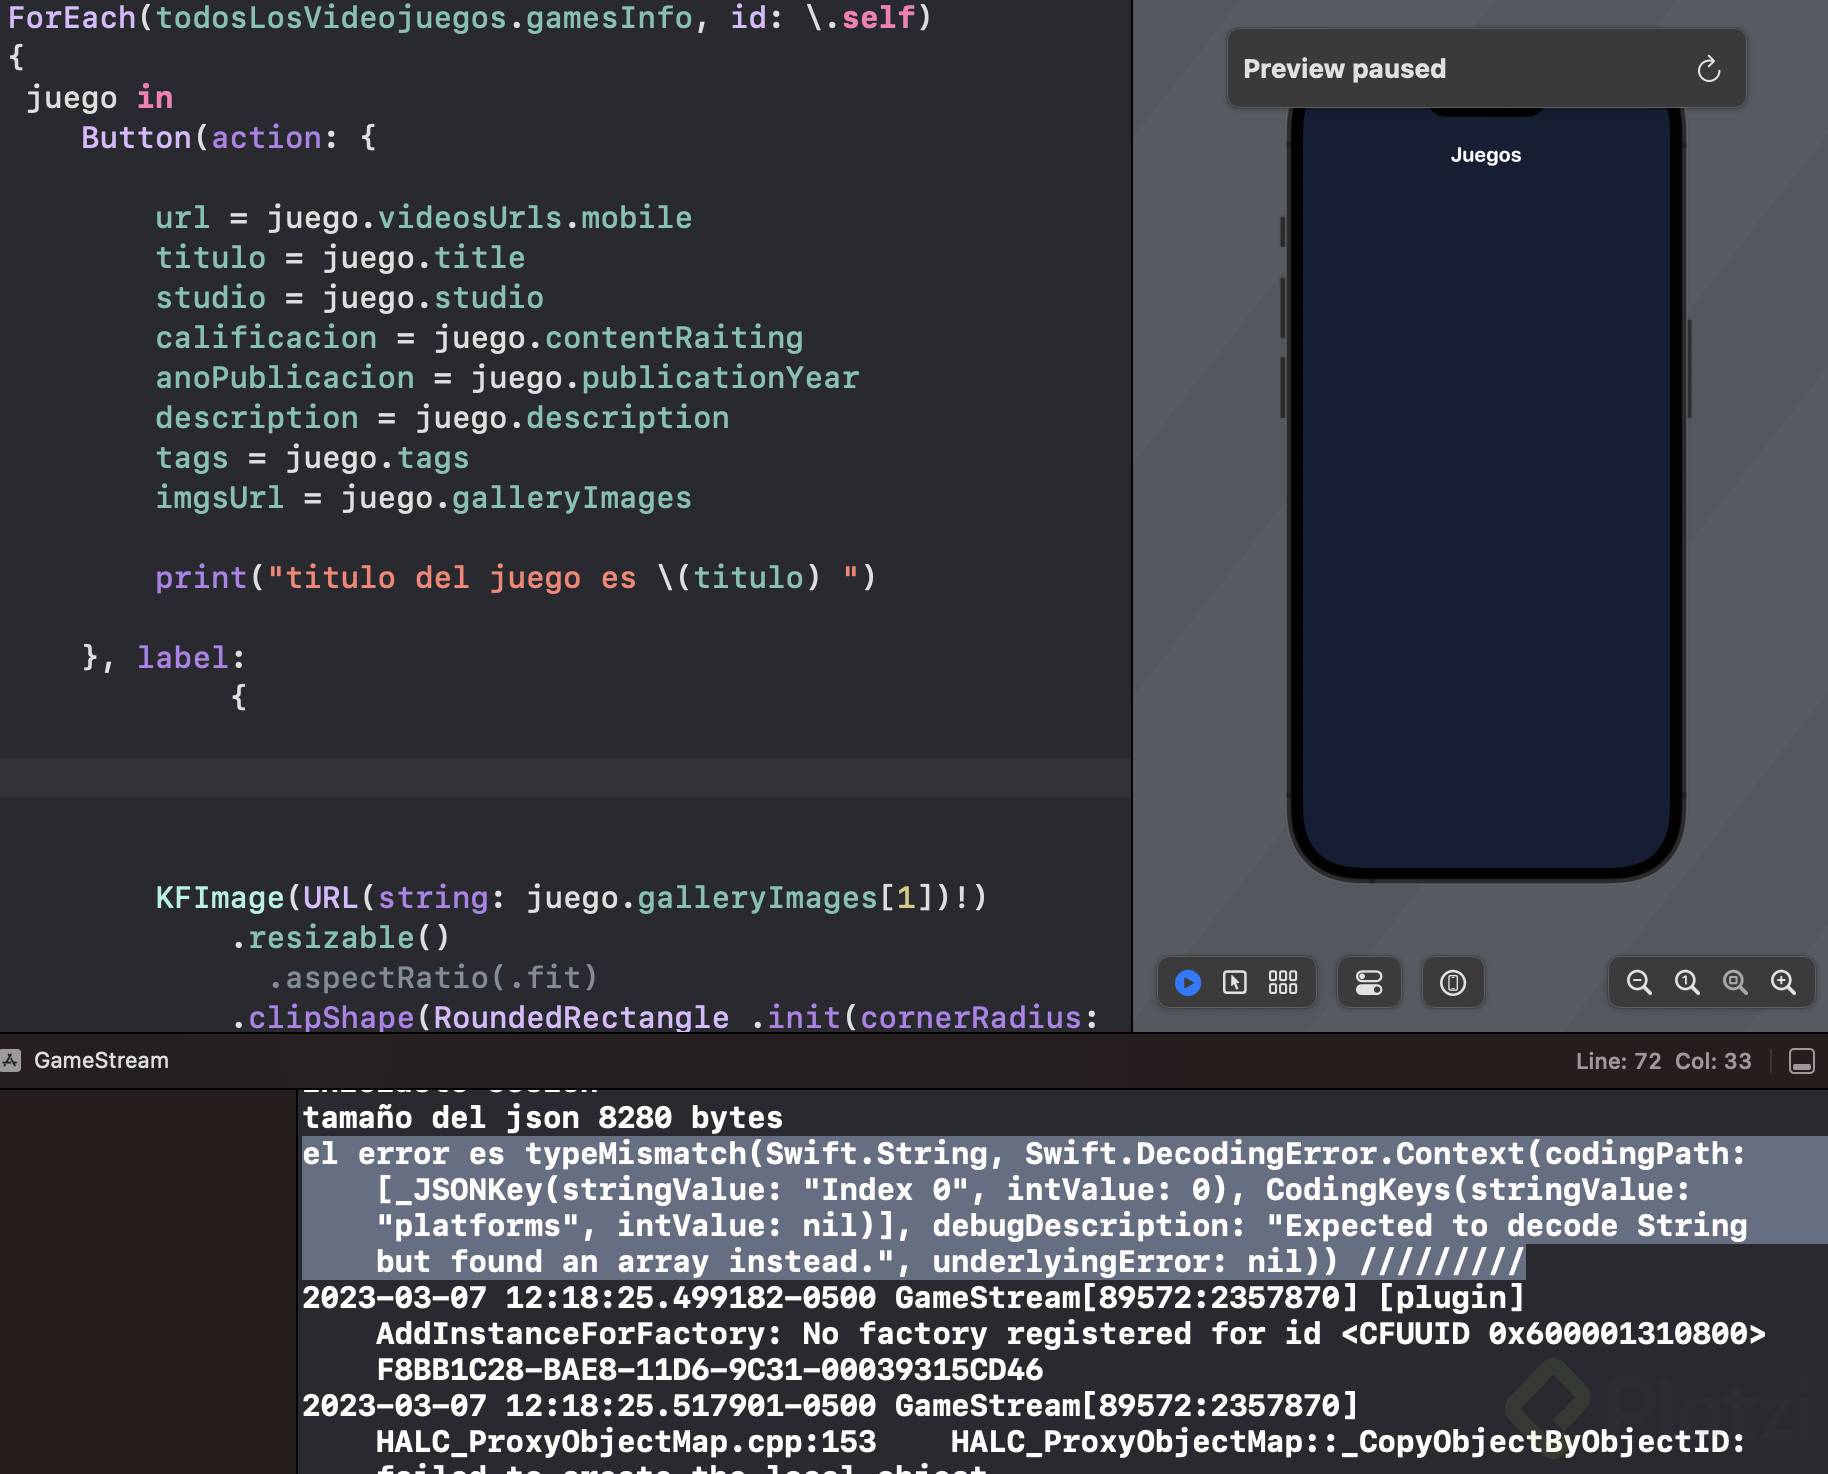Viewport: 1828px width, 1474px height.
Task: Click the line 'anoPublicacion = juego.publicationYear'
Action: pos(507,378)
